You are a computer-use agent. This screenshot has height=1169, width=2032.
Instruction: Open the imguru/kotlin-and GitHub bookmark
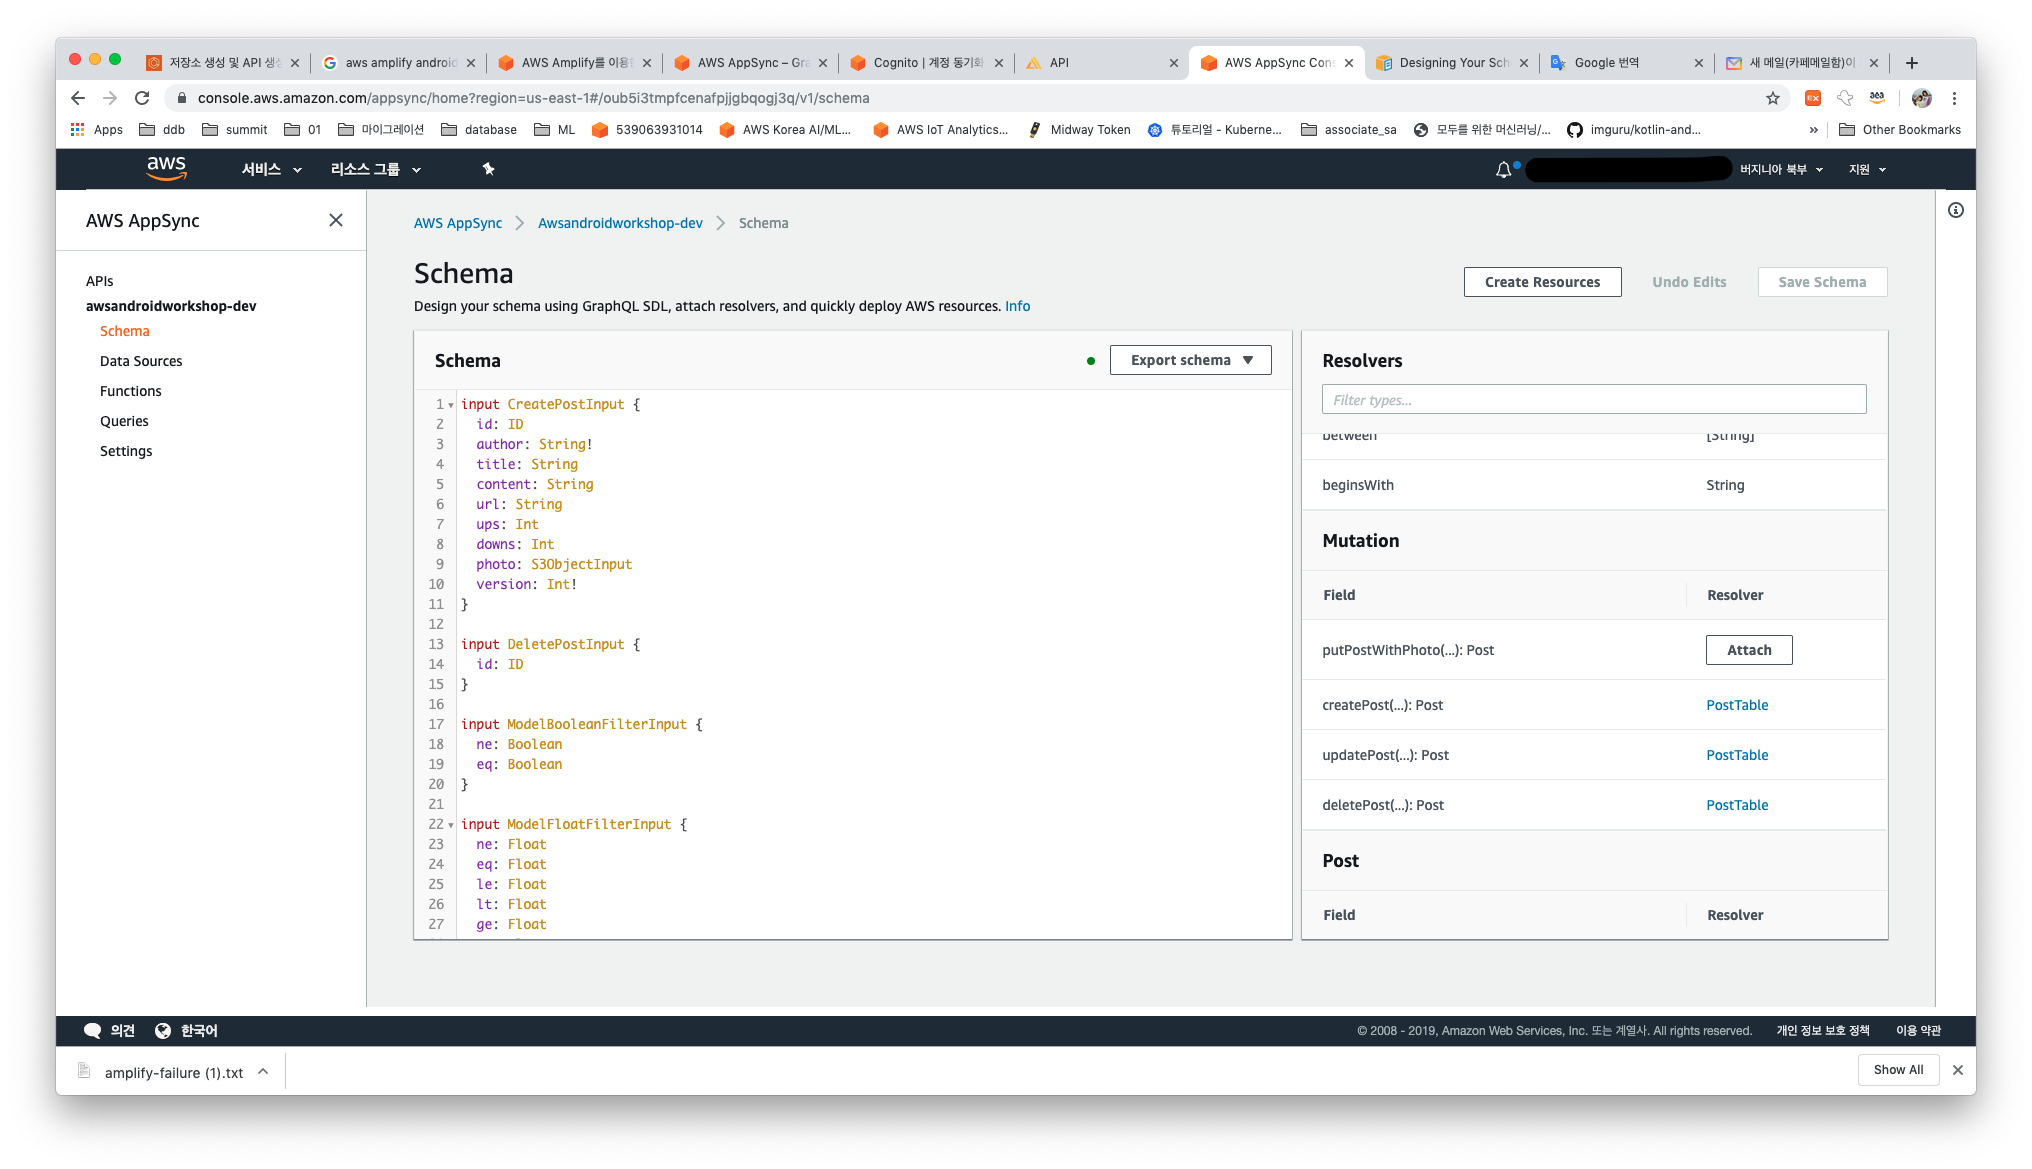[1634, 130]
